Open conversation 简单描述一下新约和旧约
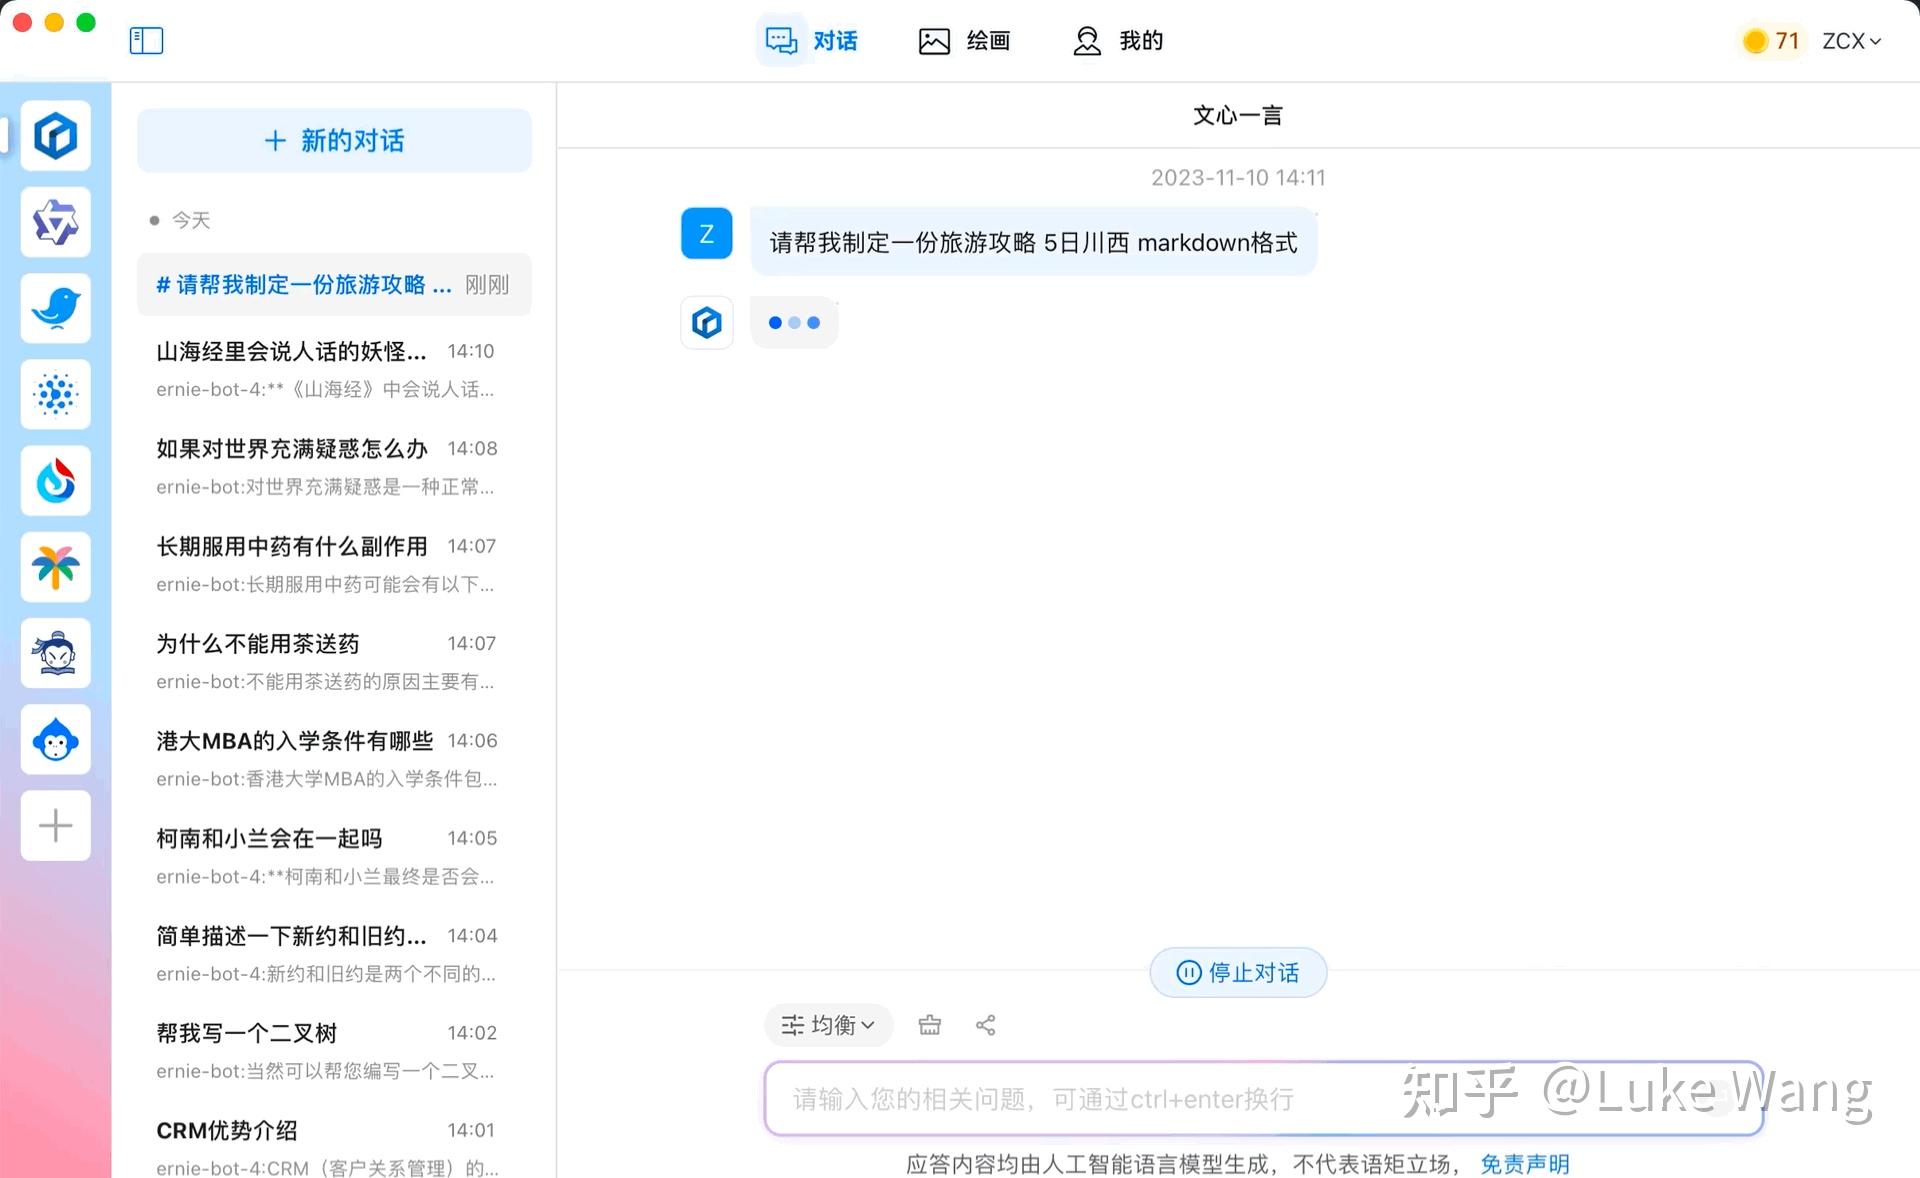This screenshot has height=1178, width=1920. [334, 953]
